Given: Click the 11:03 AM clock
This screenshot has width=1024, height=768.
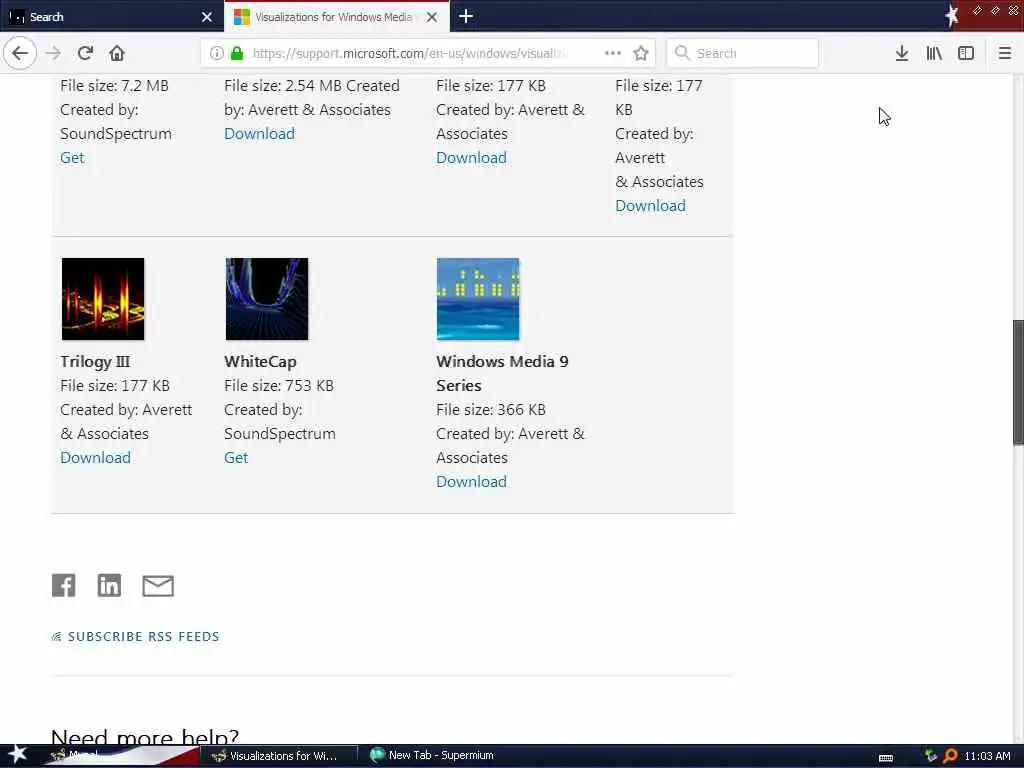Looking at the screenshot, I should tap(987, 756).
